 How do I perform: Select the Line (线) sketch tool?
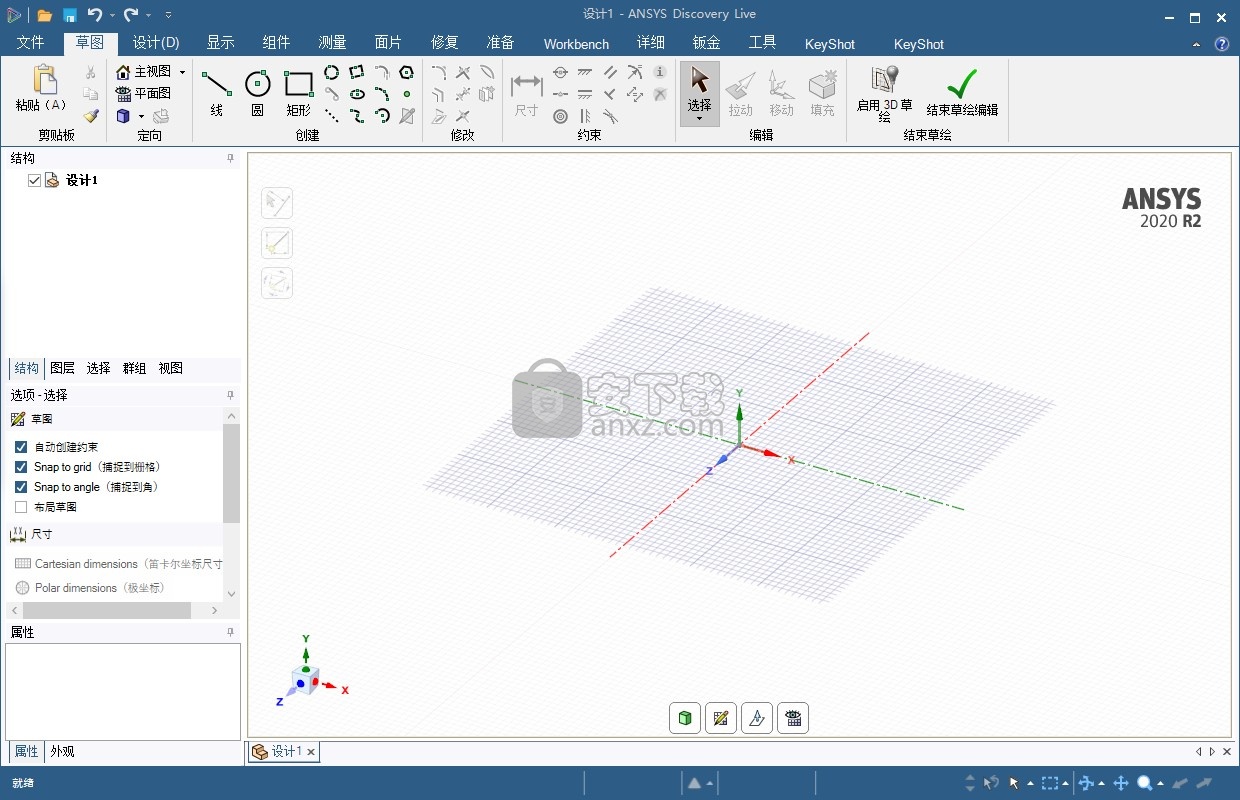(x=217, y=93)
